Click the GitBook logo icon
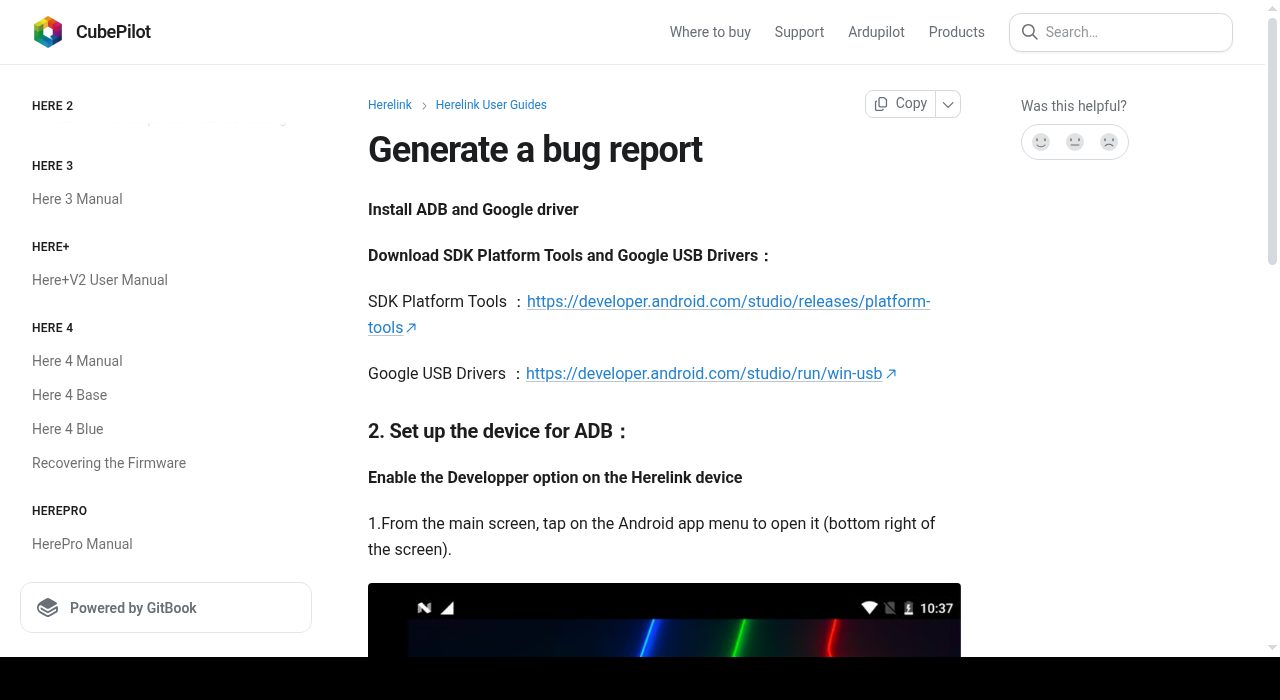This screenshot has height=700, width=1280. point(47,608)
